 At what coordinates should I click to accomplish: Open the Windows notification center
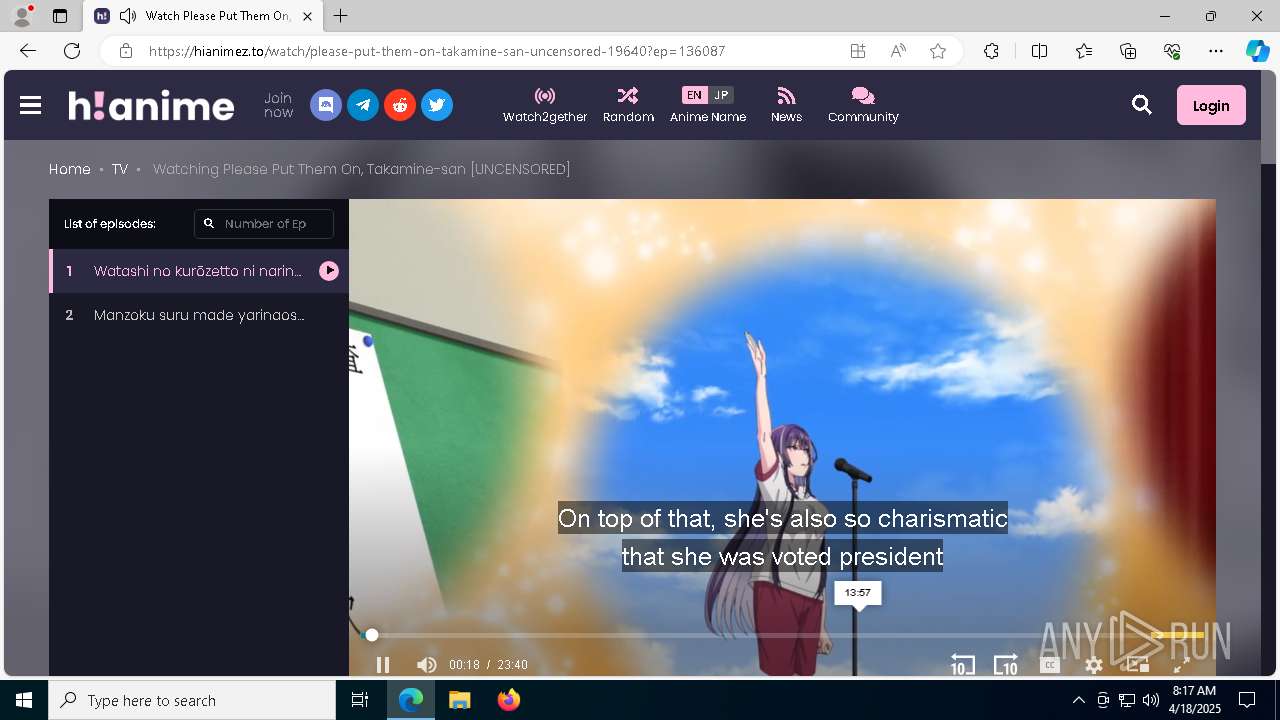point(1247,700)
